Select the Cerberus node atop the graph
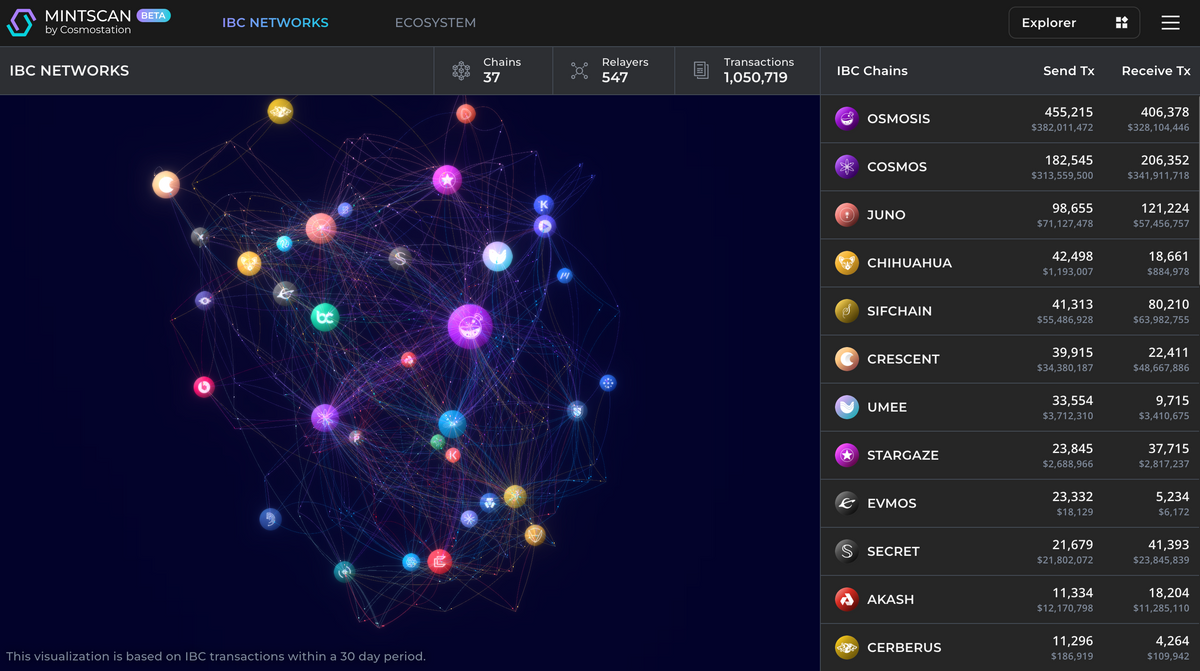1200x671 pixels. point(280,111)
